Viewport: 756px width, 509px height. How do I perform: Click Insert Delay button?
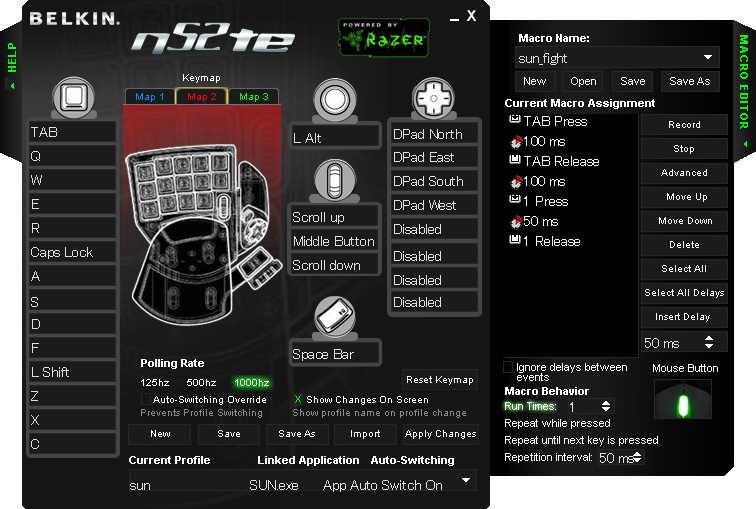pos(684,317)
